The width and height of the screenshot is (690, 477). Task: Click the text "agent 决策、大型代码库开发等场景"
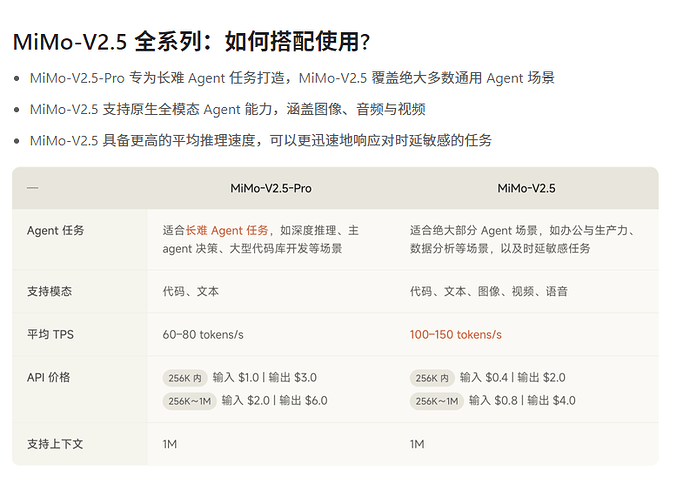pos(252,249)
